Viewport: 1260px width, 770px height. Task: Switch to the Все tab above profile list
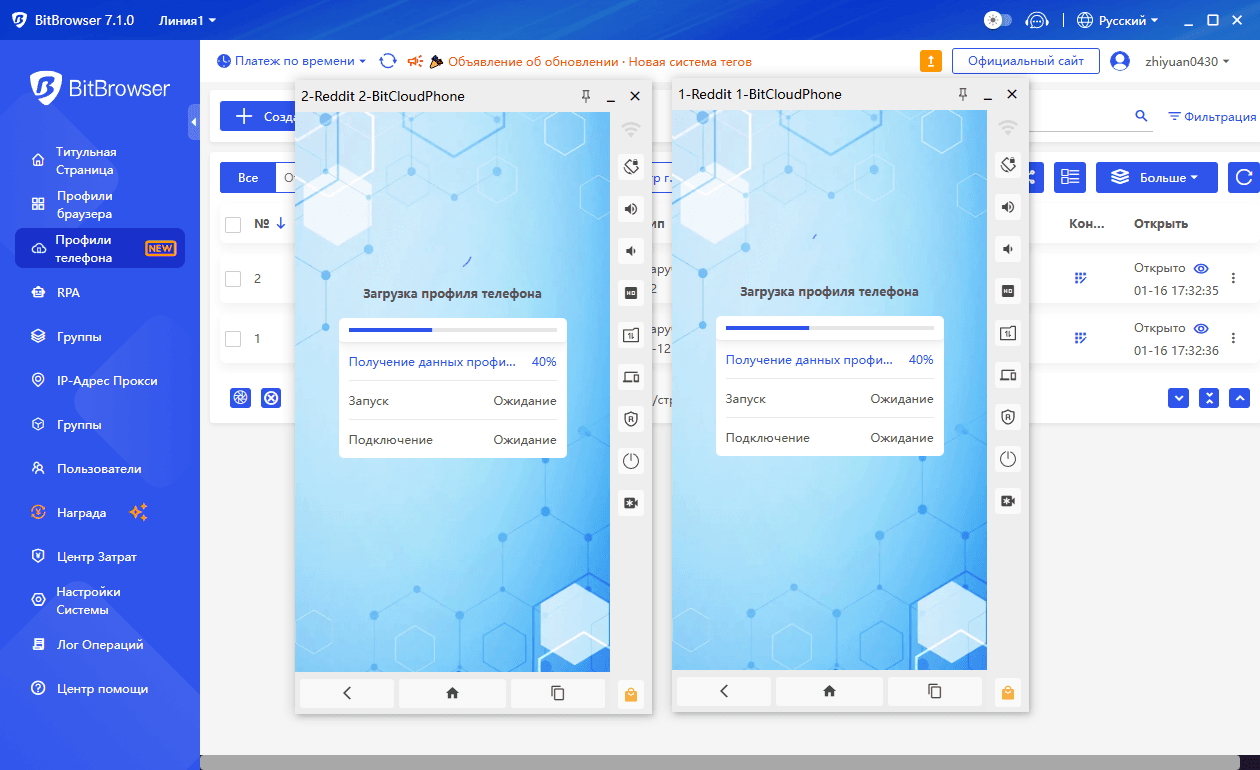246,177
